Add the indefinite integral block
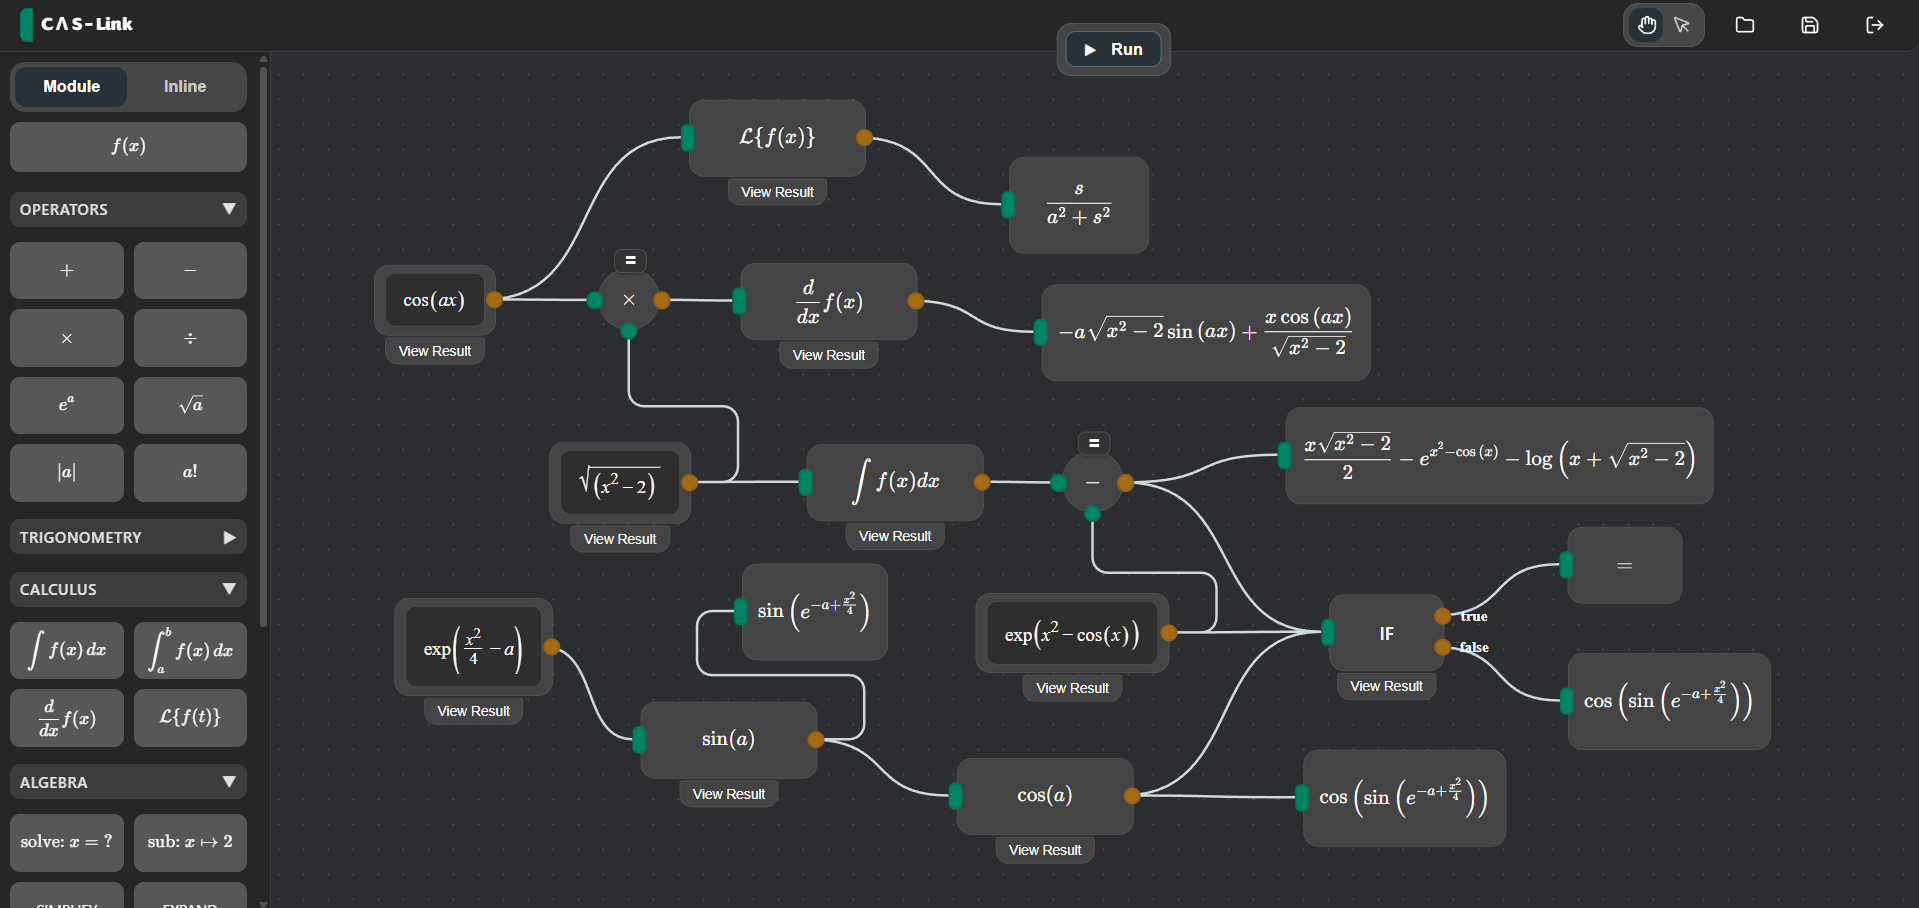 (67, 650)
